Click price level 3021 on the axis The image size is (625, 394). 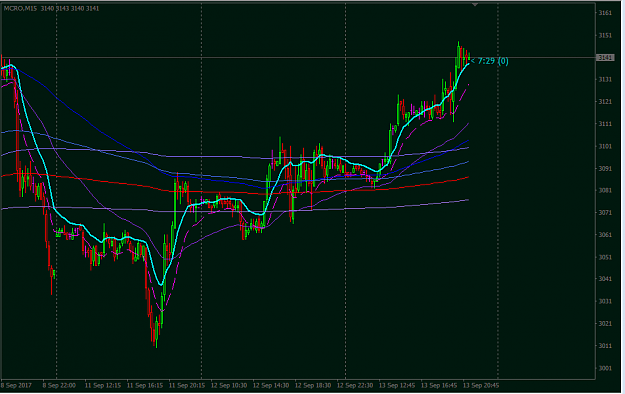tap(605, 324)
